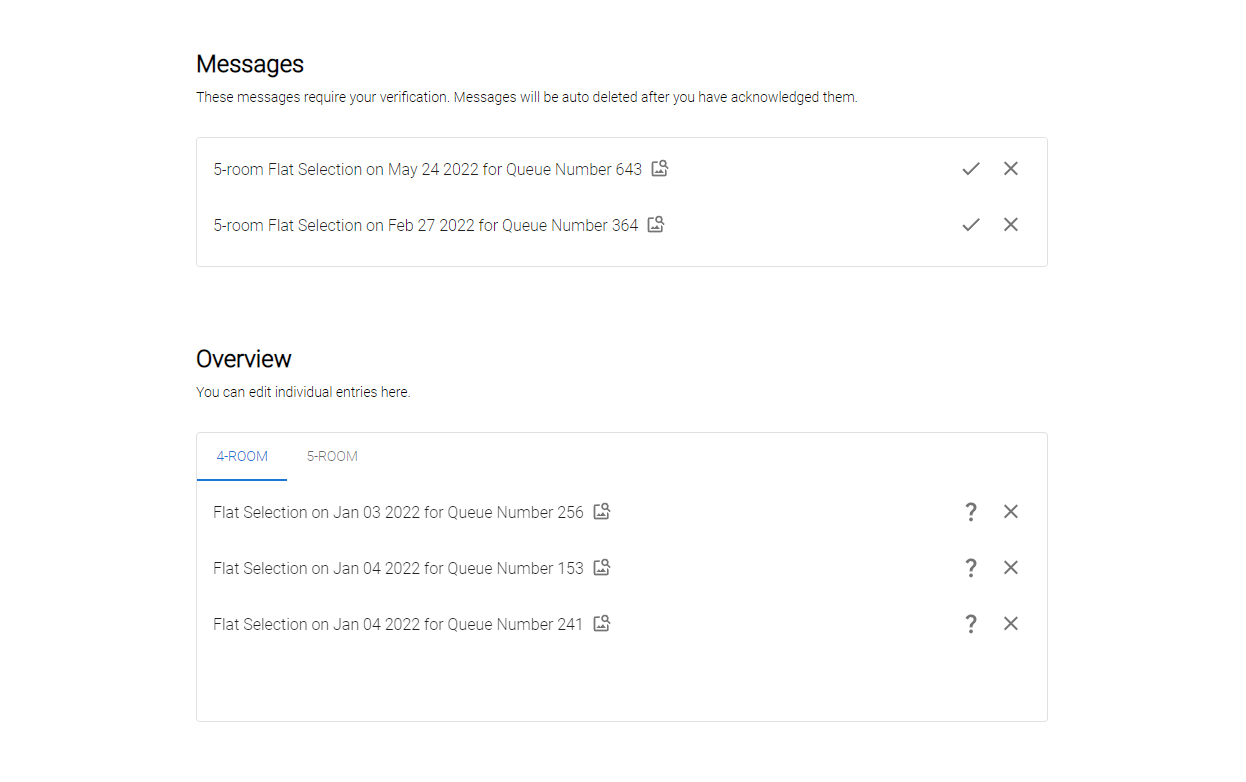Select the 4-ROOM tab

(242, 456)
